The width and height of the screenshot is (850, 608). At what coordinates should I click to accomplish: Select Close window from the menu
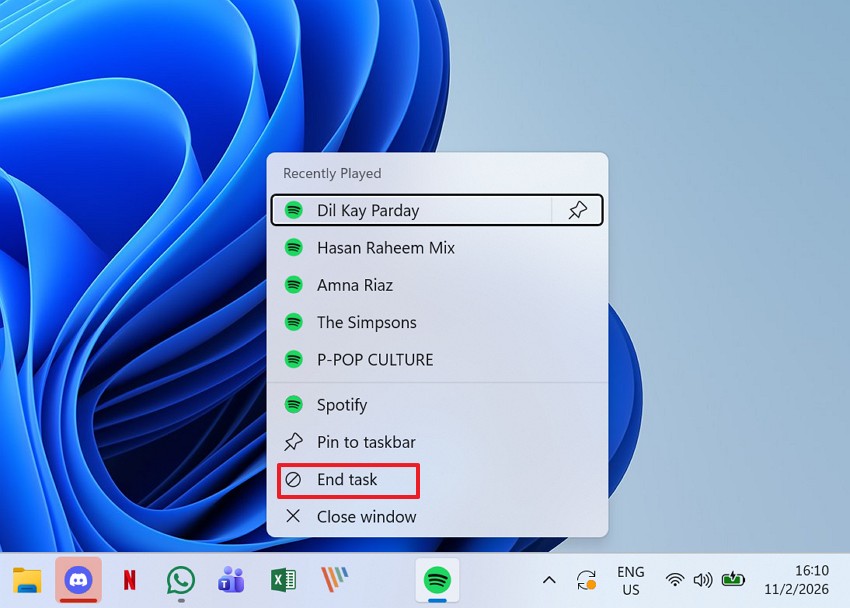(x=366, y=517)
